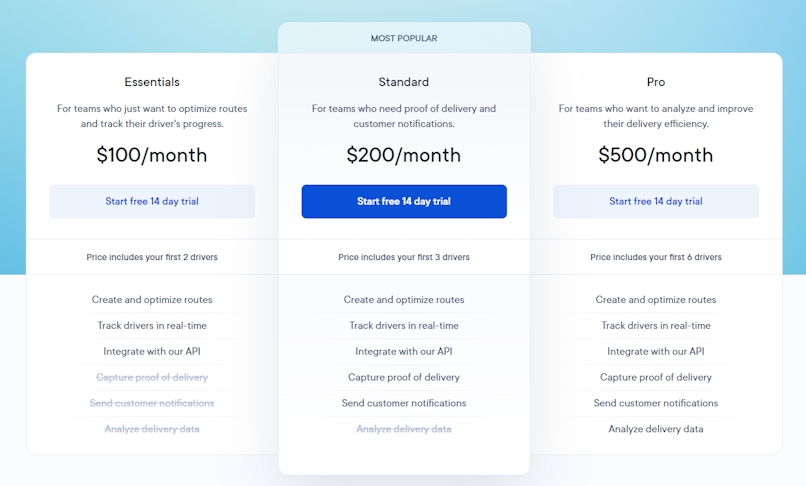Click Essentials' crossed-out "Send customer notifications"

point(152,403)
